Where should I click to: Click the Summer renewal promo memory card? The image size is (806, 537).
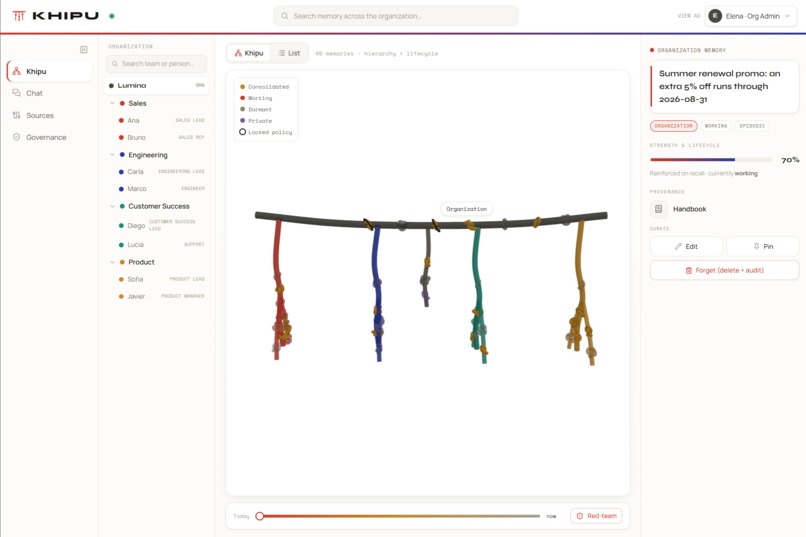724,86
